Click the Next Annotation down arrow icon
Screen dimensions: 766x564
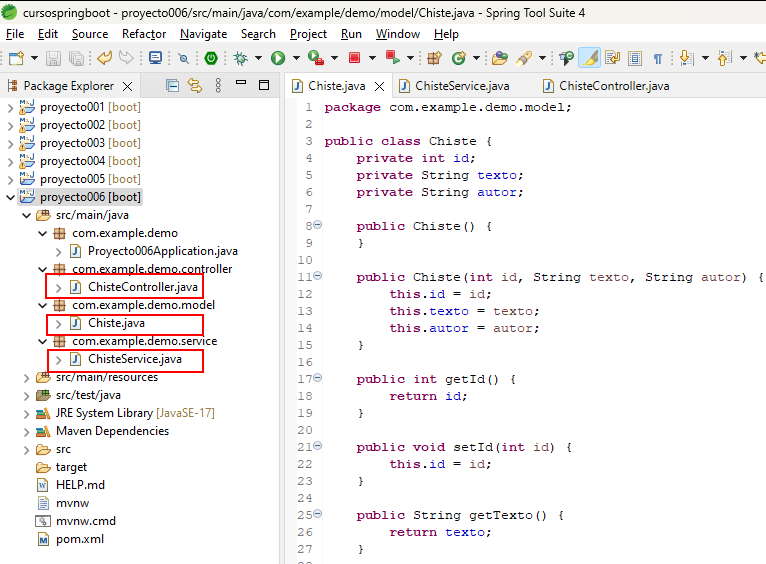(x=686, y=58)
